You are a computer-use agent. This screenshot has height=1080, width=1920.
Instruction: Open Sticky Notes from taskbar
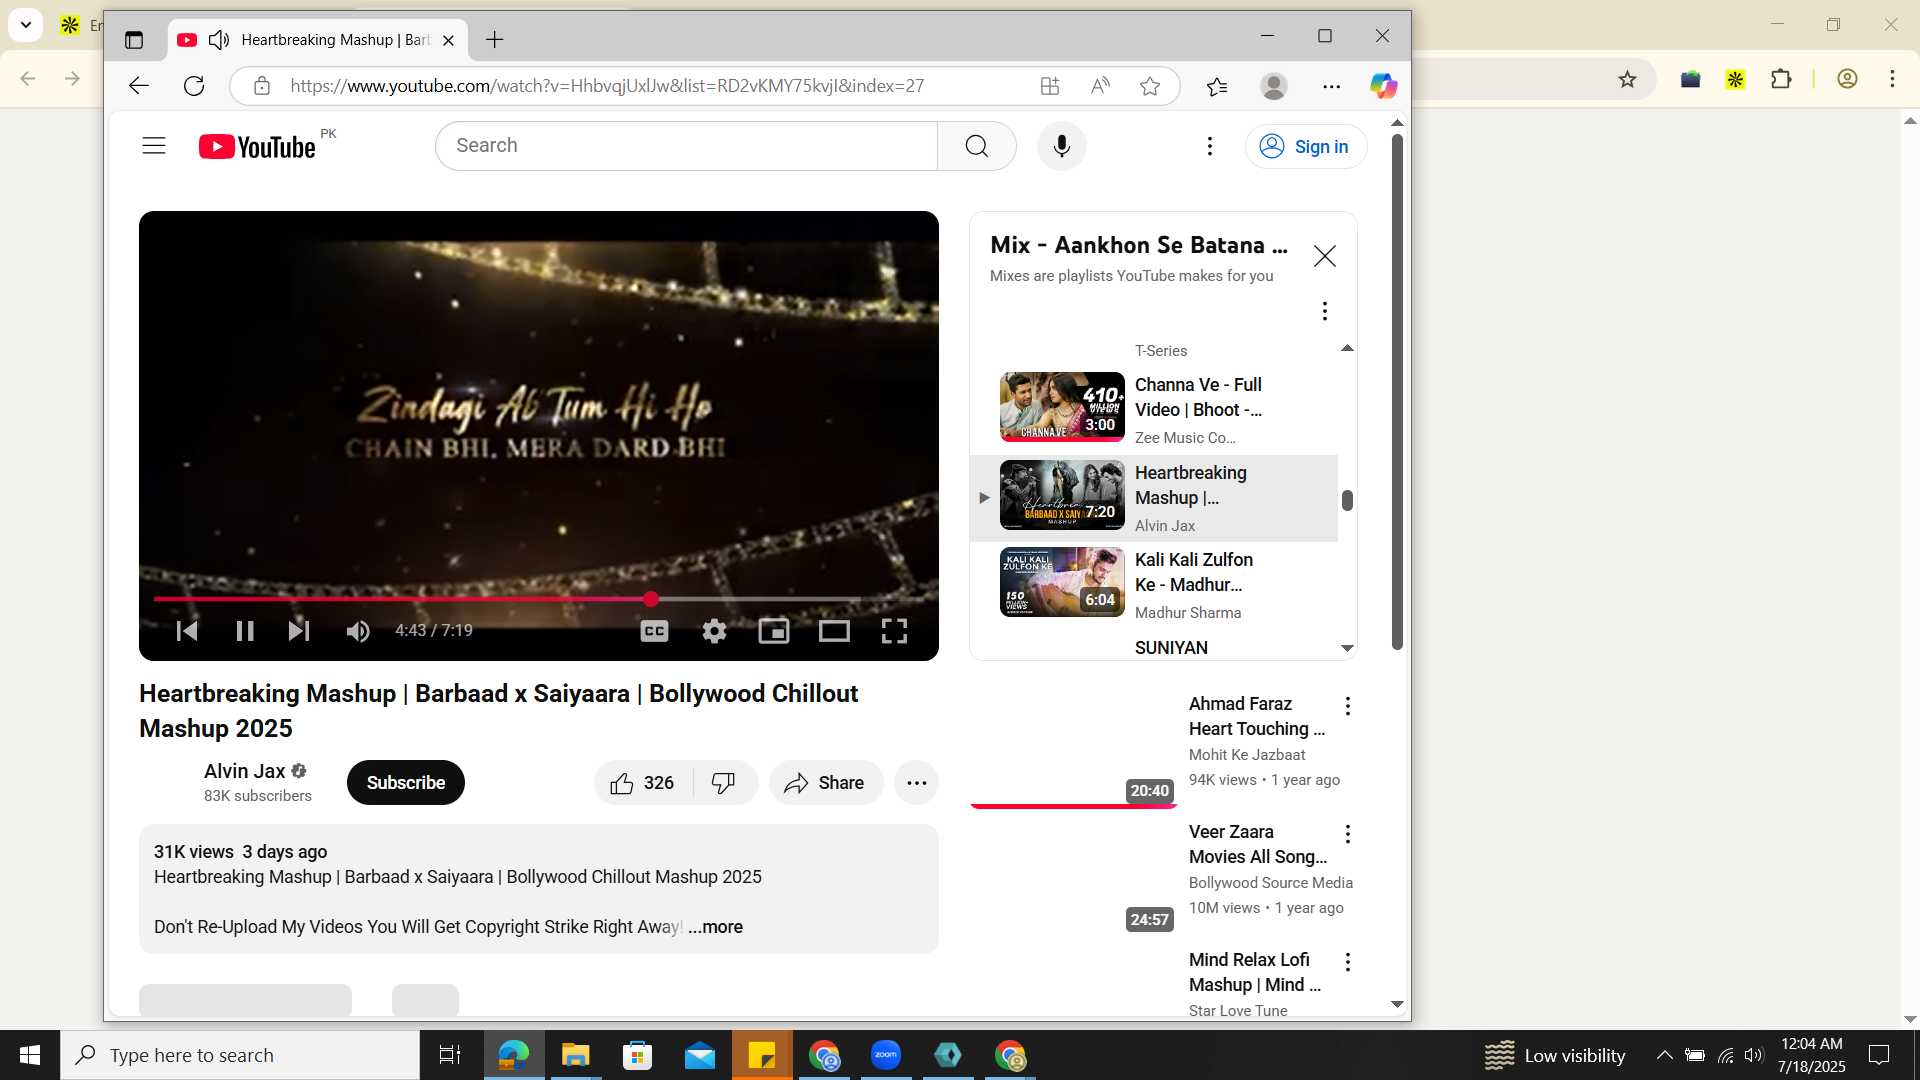(x=762, y=1055)
